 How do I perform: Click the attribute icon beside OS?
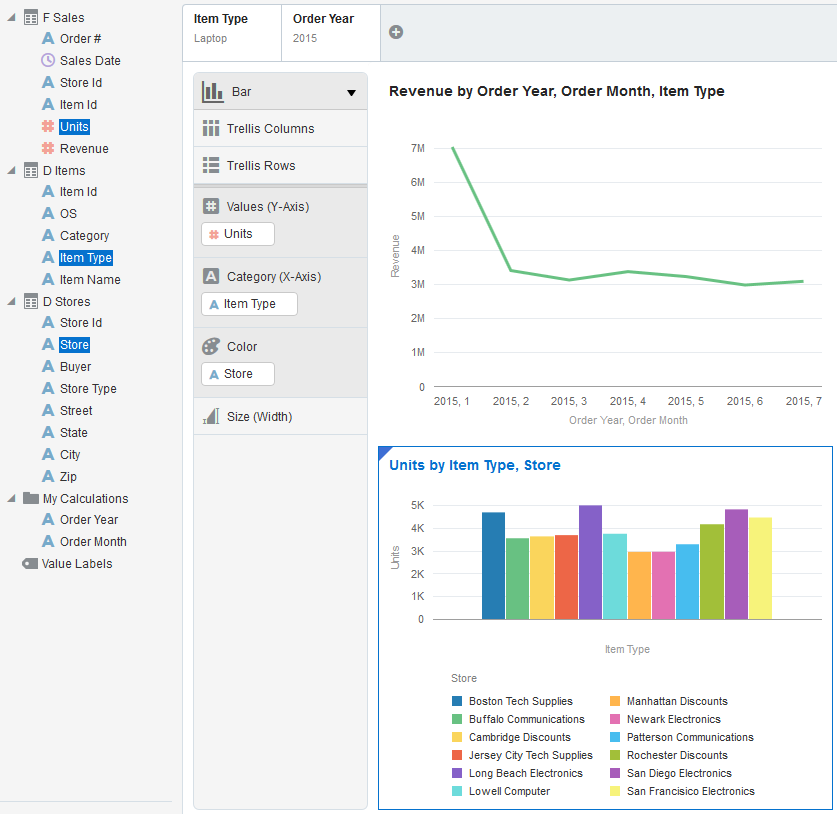pos(48,214)
